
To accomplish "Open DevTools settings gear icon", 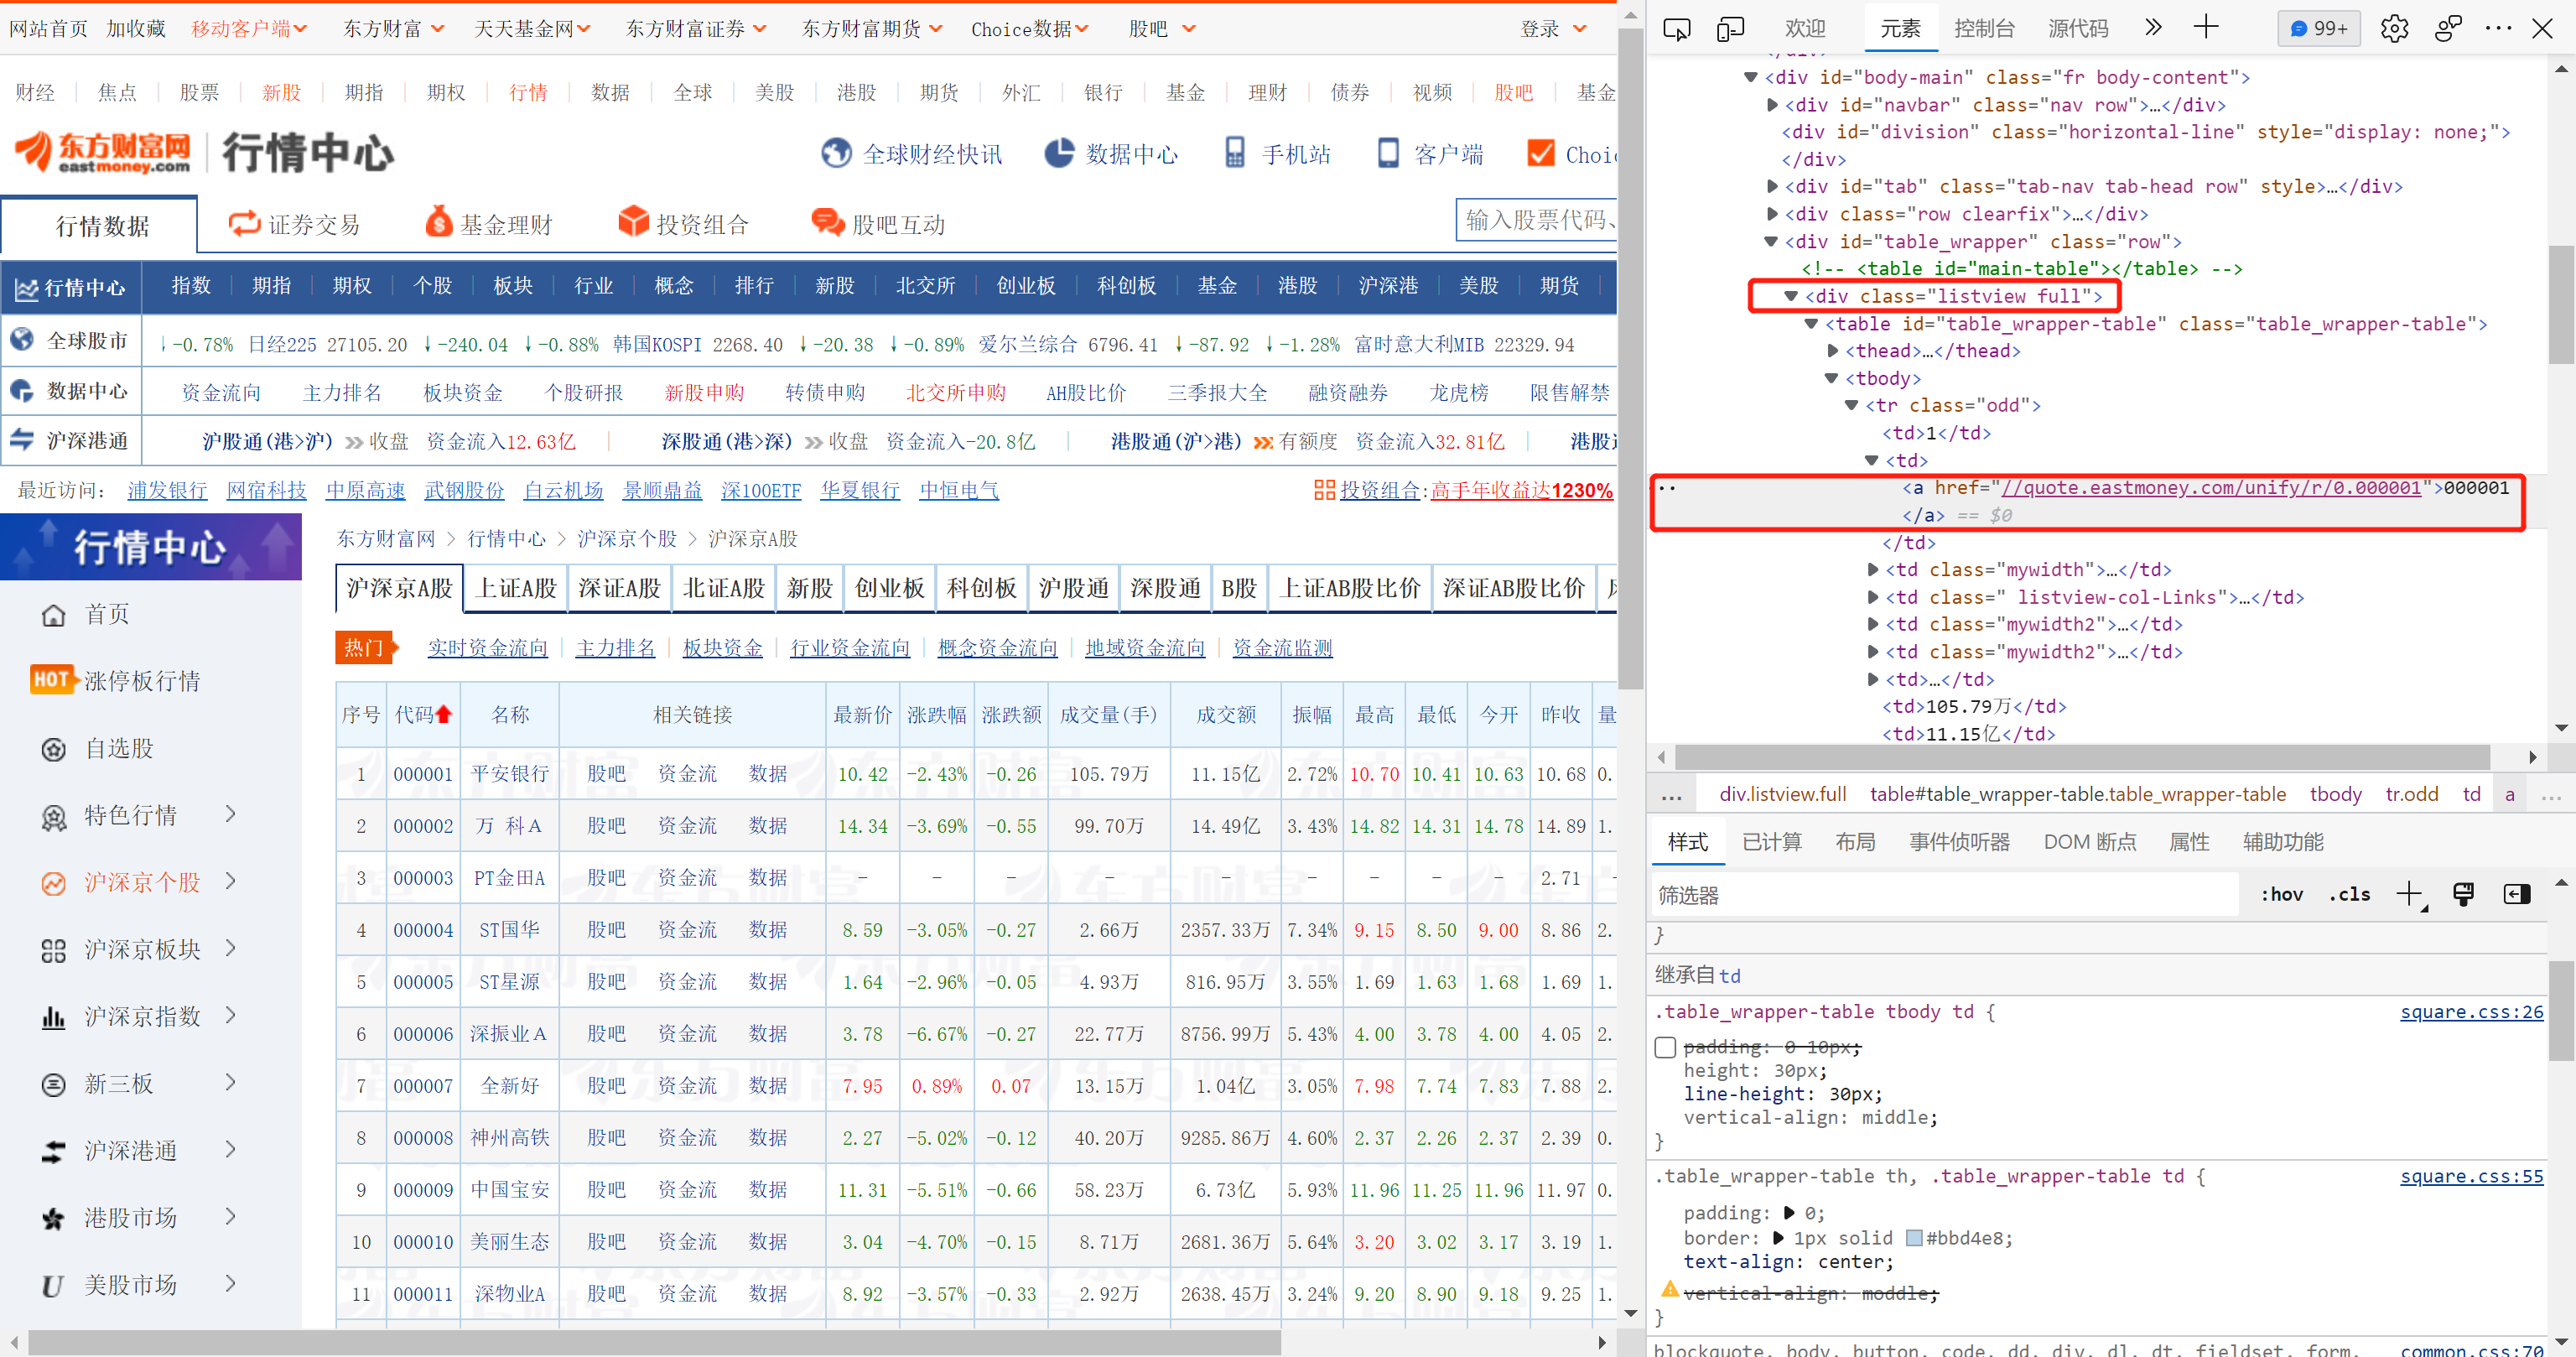I will (2394, 28).
